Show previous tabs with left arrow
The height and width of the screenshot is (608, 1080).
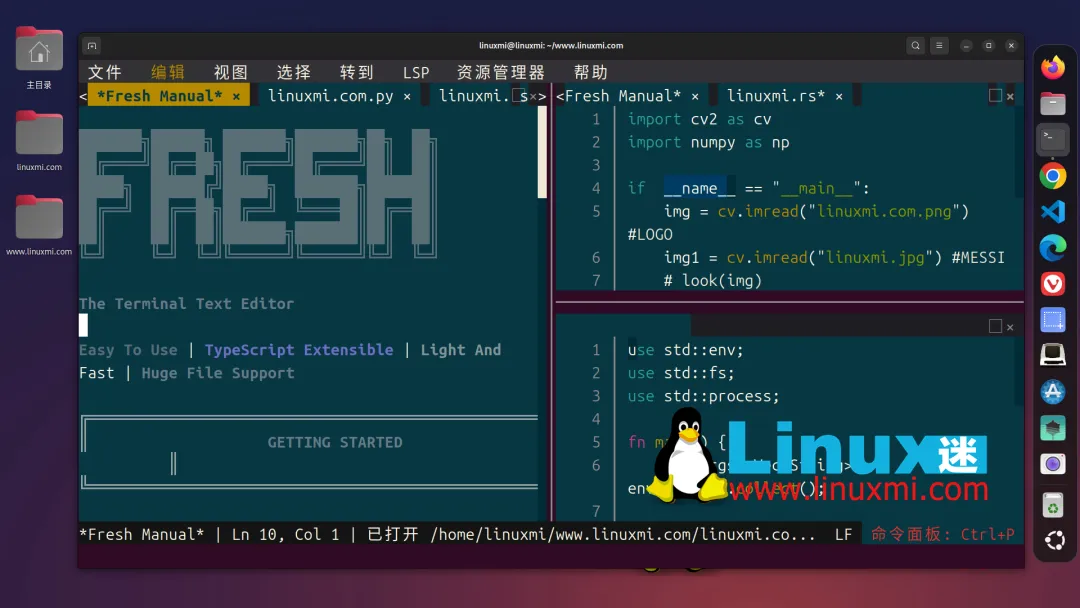tap(83, 96)
